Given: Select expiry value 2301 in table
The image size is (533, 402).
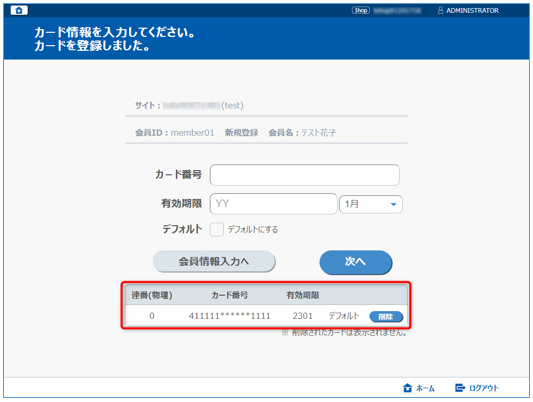Looking at the screenshot, I should pyautogui.click(x=302, y=316).
